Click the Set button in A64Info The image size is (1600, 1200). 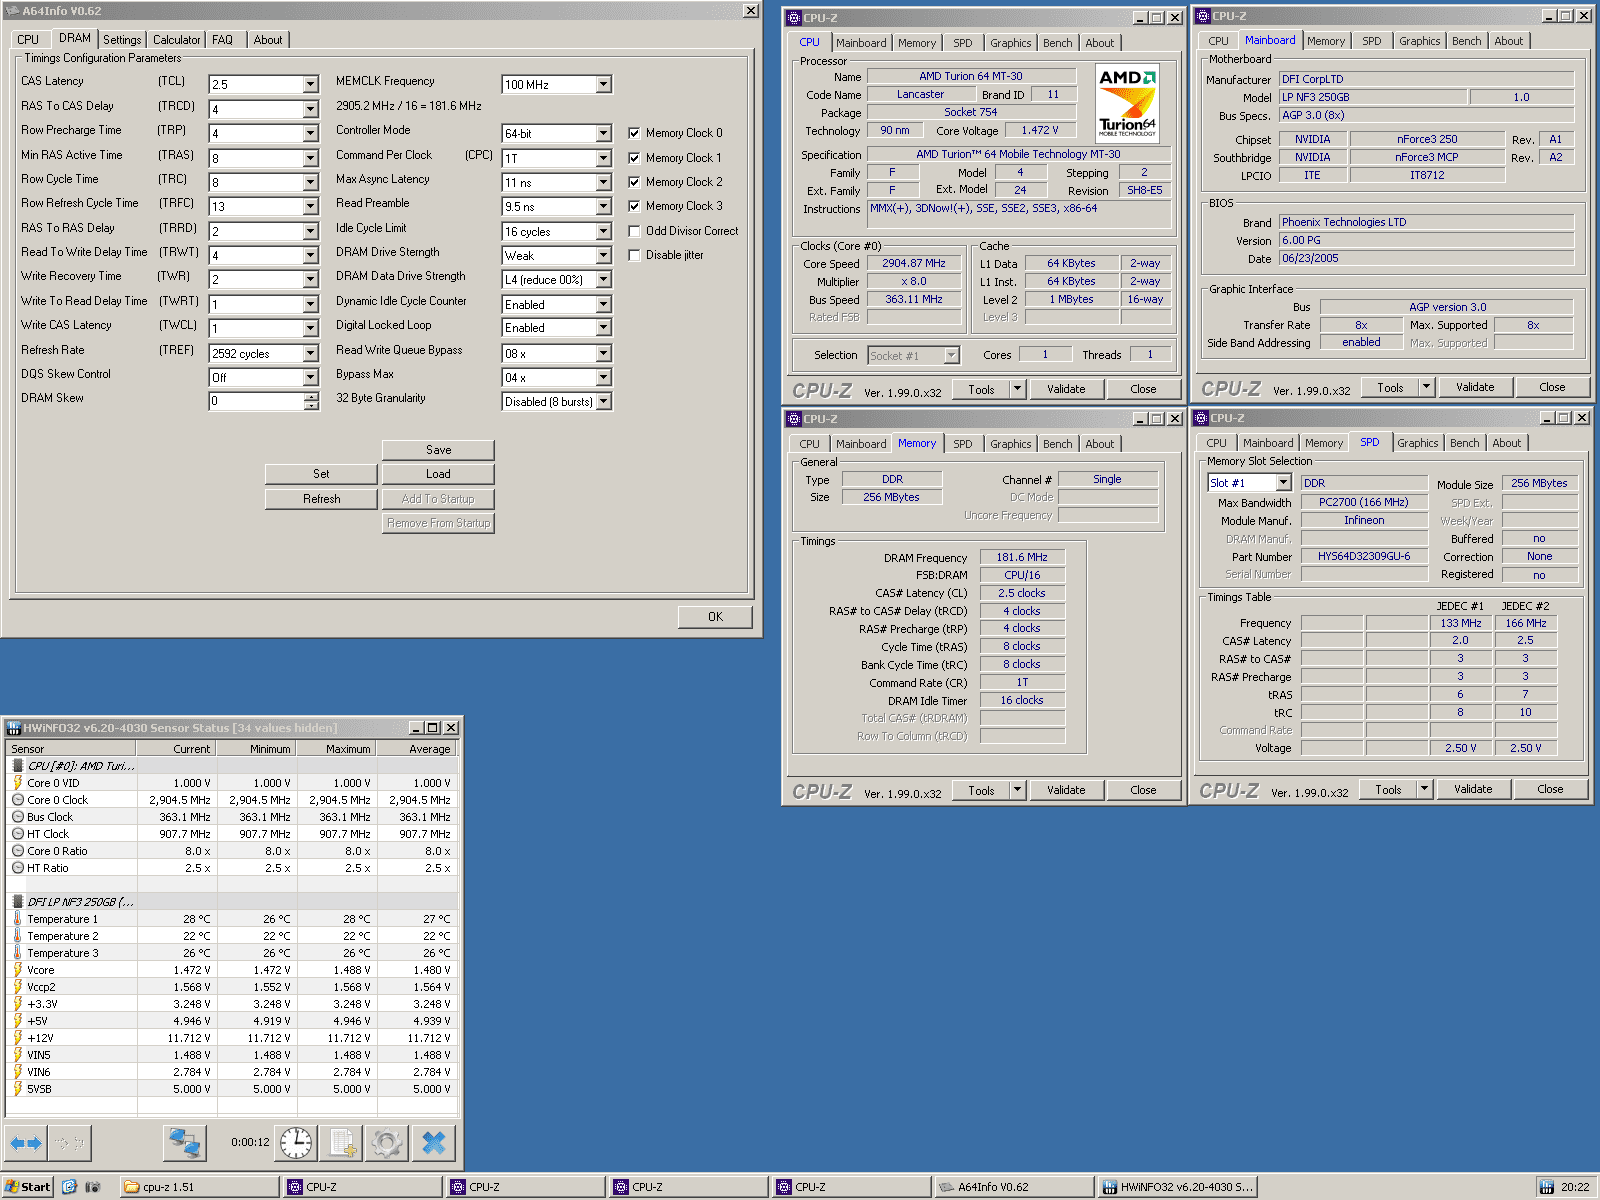[x=321, y=474]
